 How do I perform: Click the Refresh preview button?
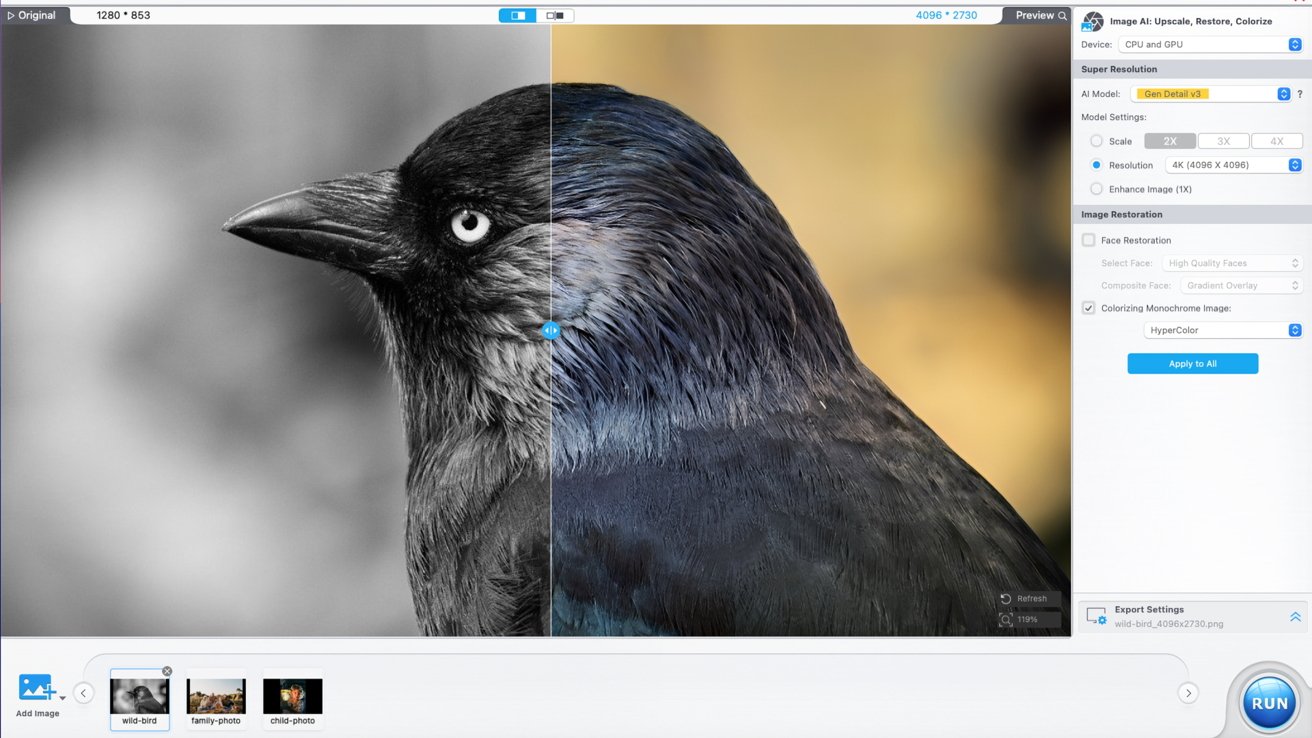point(1028,598)
